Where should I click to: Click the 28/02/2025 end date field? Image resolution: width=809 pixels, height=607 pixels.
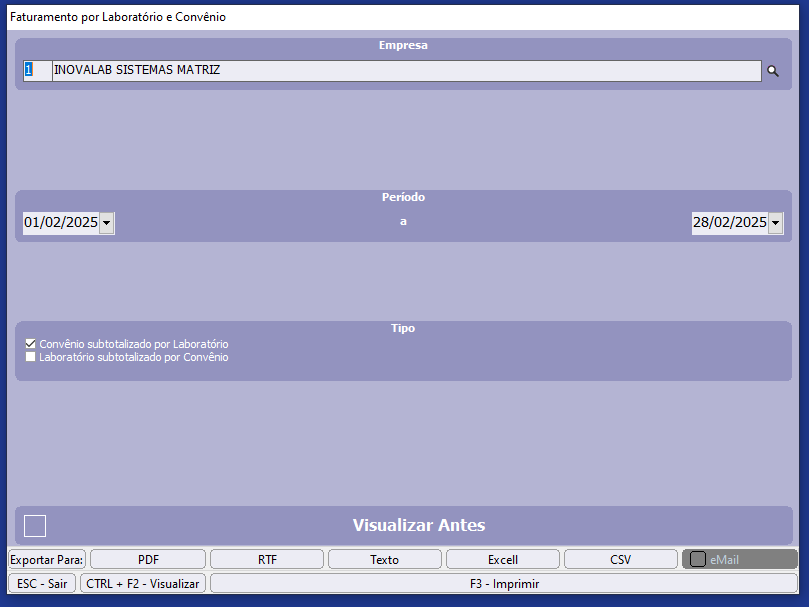(x=729, y=223)
